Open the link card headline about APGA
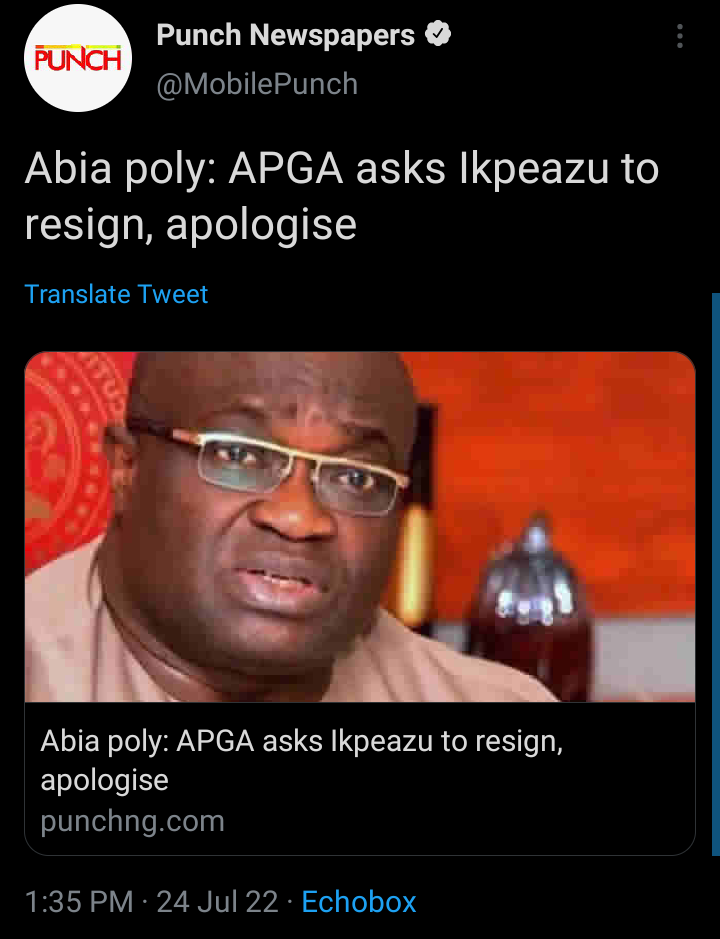The width and height of the screenshot is (720, 939). tap(302, 759)
